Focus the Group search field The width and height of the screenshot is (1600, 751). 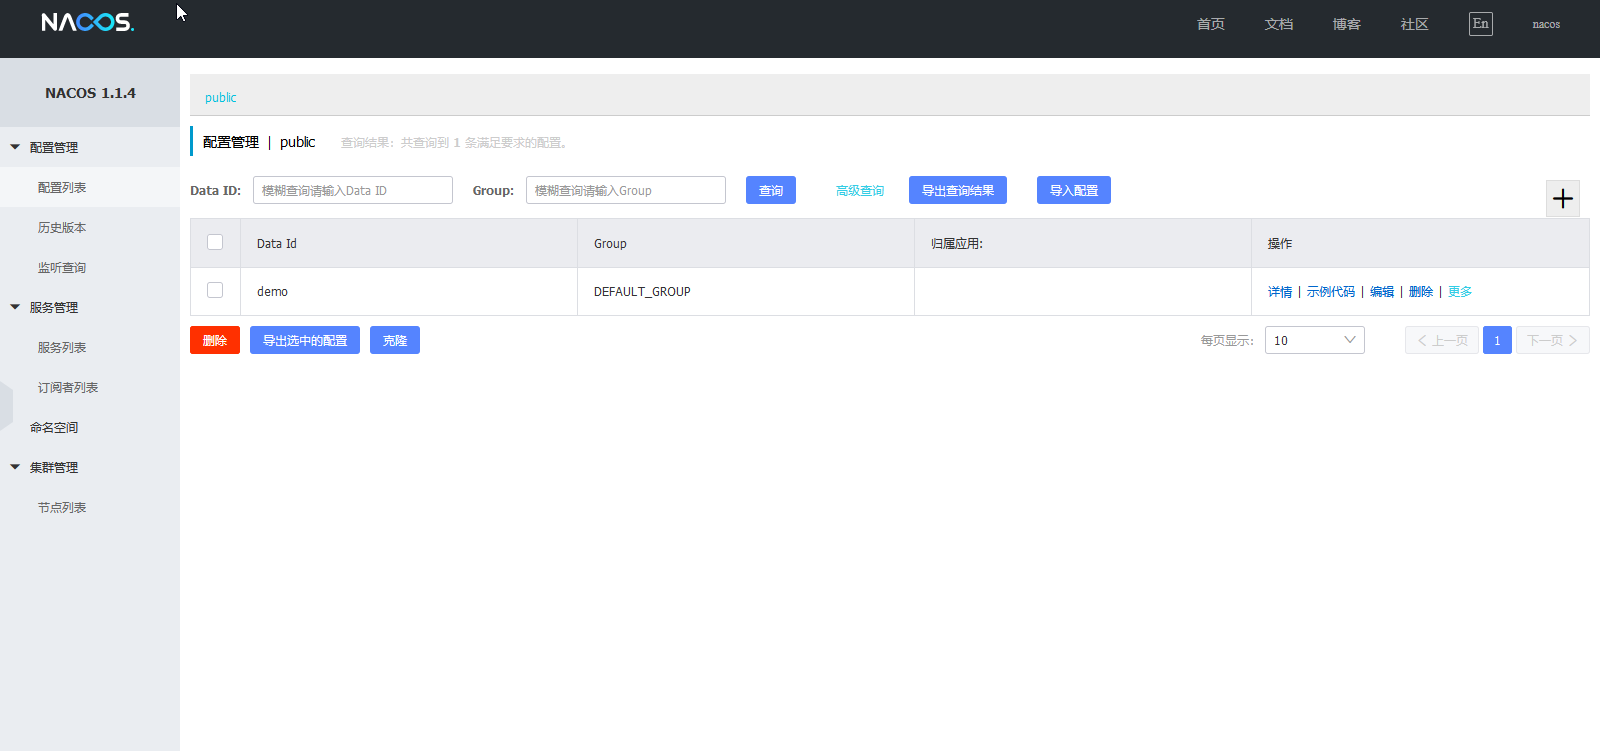626,190
